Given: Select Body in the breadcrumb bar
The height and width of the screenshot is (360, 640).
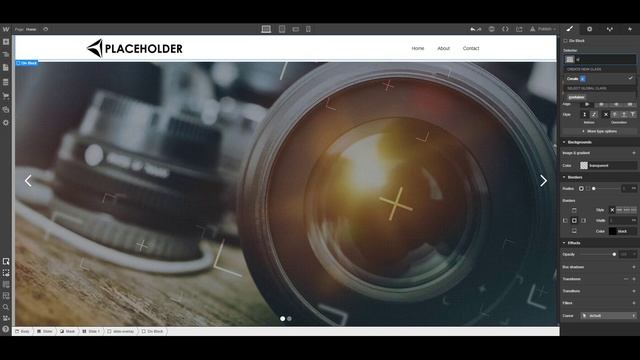Looking at the screenshot, I should coord(23,331).
